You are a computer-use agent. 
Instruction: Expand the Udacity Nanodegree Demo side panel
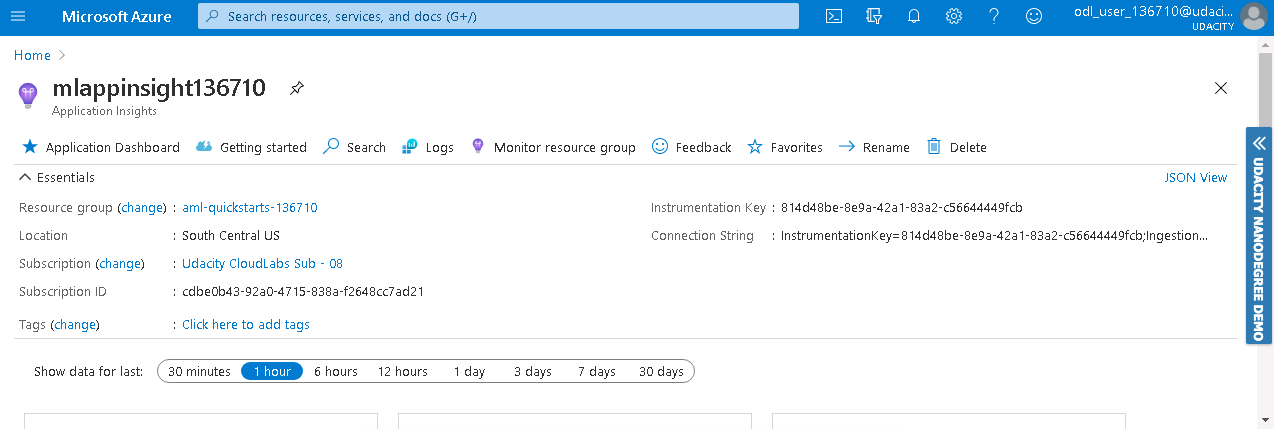pyautogui.click(x=1258, y=235)
